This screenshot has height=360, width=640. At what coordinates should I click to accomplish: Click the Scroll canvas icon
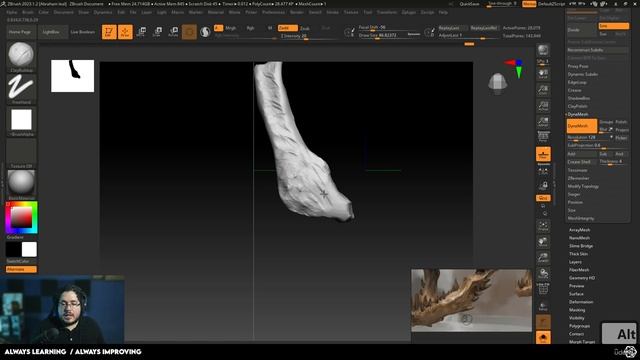[543, 73]
